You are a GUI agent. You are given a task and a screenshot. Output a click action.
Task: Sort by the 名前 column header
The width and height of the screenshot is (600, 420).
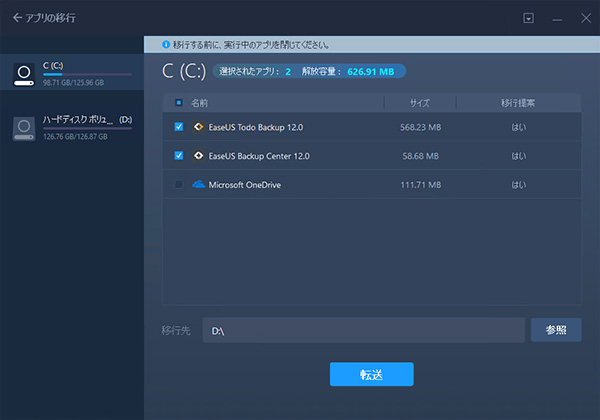(x=199, y=103)
